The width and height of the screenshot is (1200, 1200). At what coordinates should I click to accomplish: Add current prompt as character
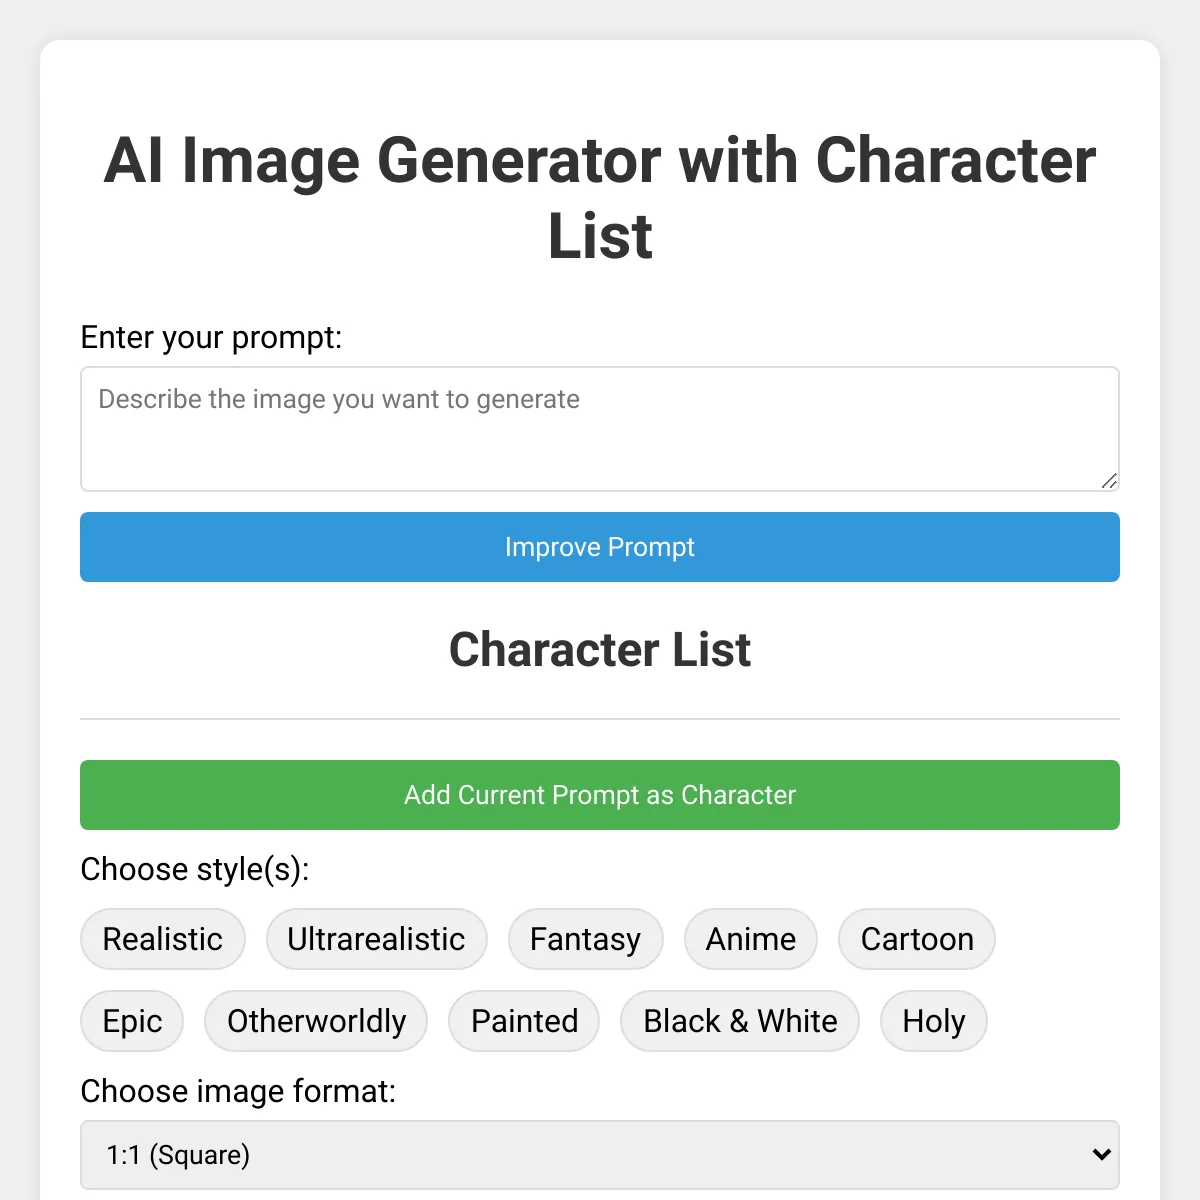coord(600,795)
